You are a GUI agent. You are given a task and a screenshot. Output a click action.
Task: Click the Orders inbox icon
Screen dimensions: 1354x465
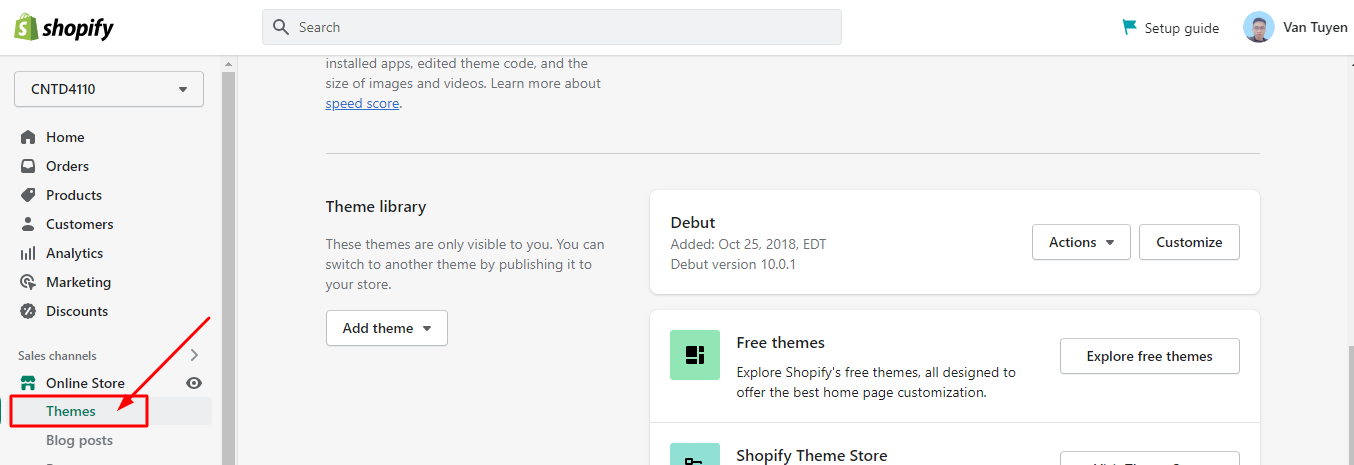click(x=28, y=166)
